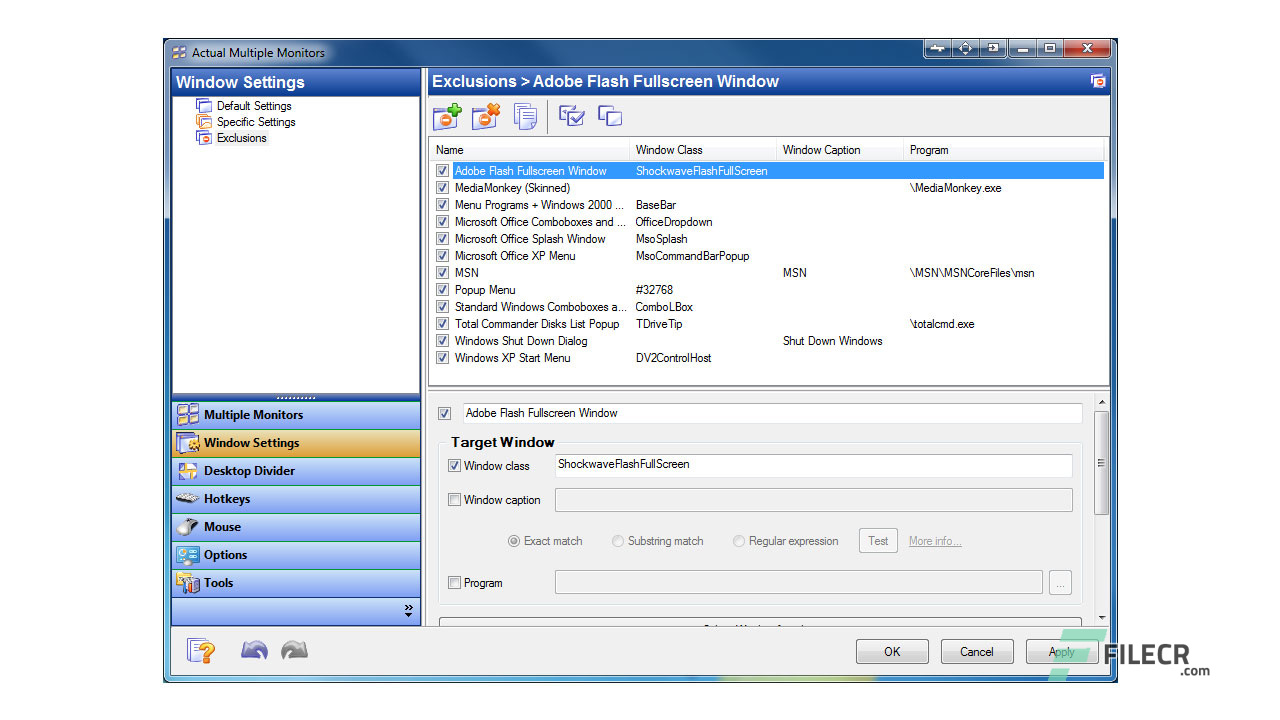Image resolution: width=1280 pixels, height=720 pixels.
Task: Go to the Desktop Divider section
Action: coord(296,471)
